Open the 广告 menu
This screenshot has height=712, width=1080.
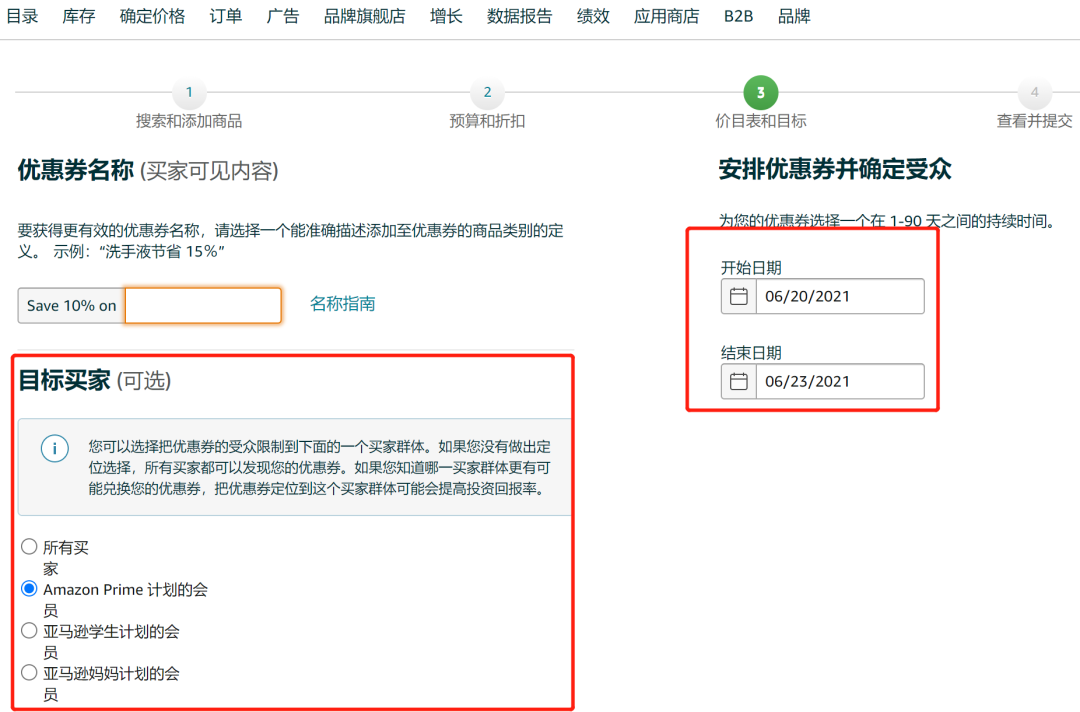point(283,16)
